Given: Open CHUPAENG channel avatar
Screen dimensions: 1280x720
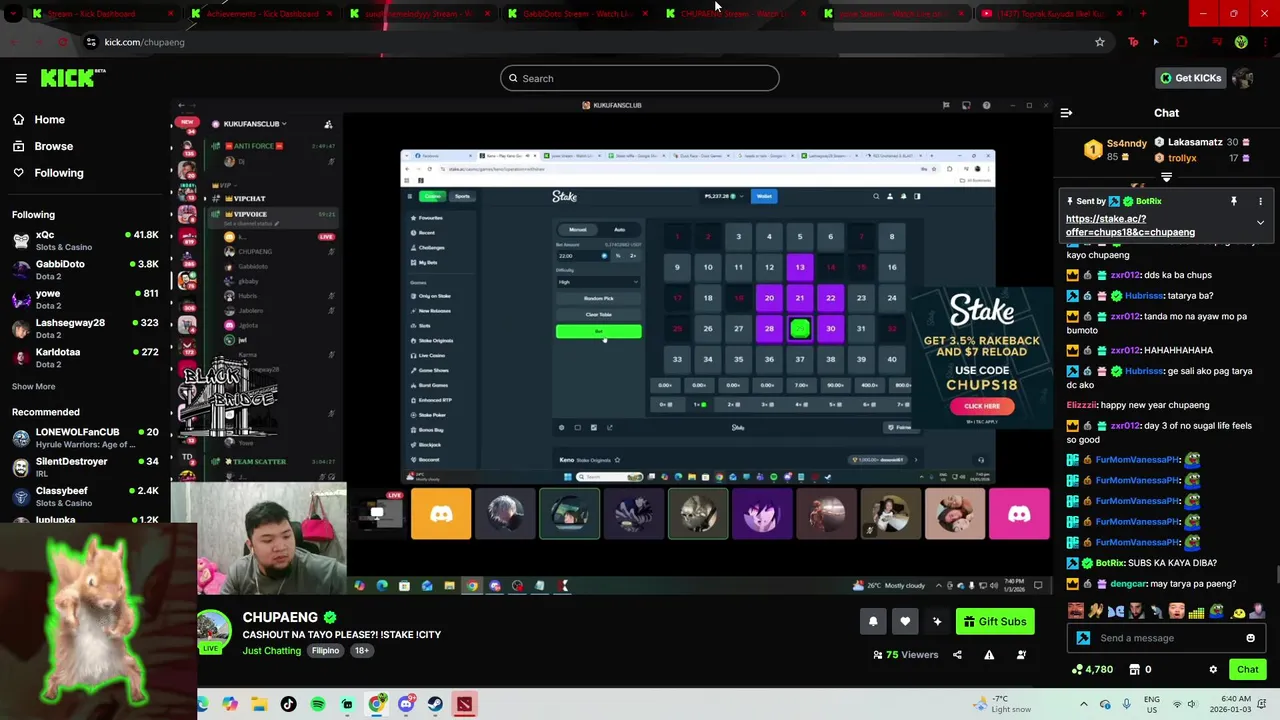Looking at the screenshot, I should pyautogui.click(x=213, y=630).
